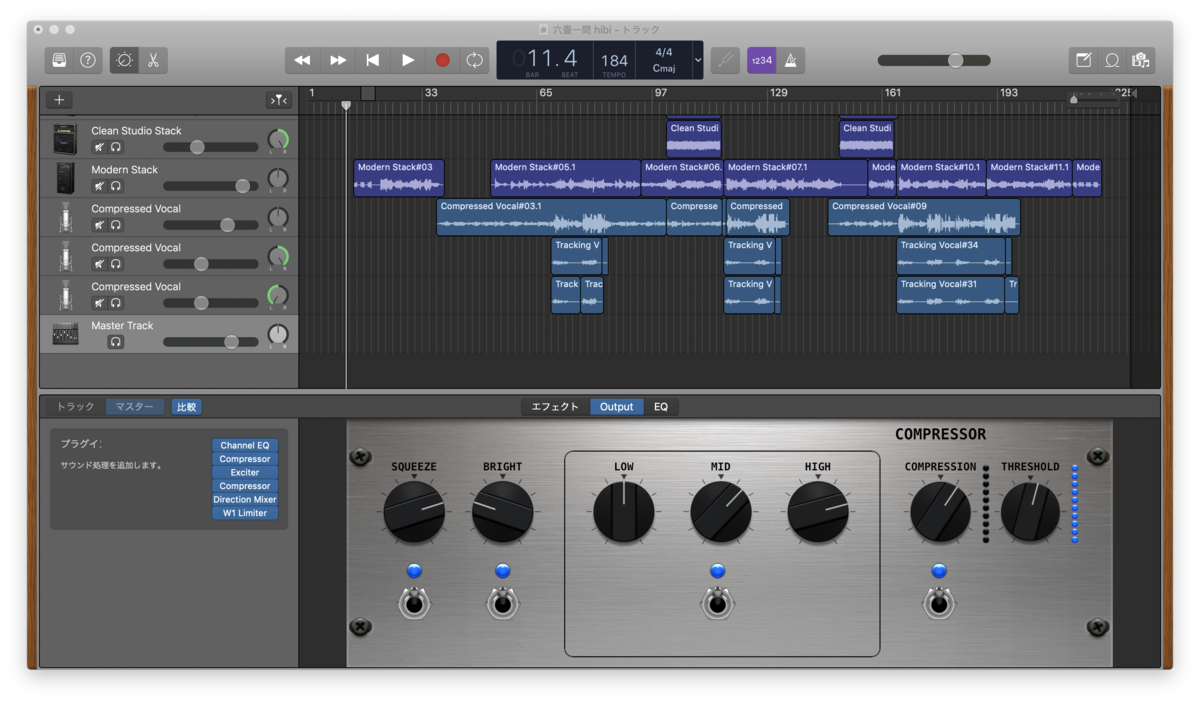Select the Modern Stack#03 audio region
The width and height of the screenshot is (1200, 703).
tap(399, 178)
